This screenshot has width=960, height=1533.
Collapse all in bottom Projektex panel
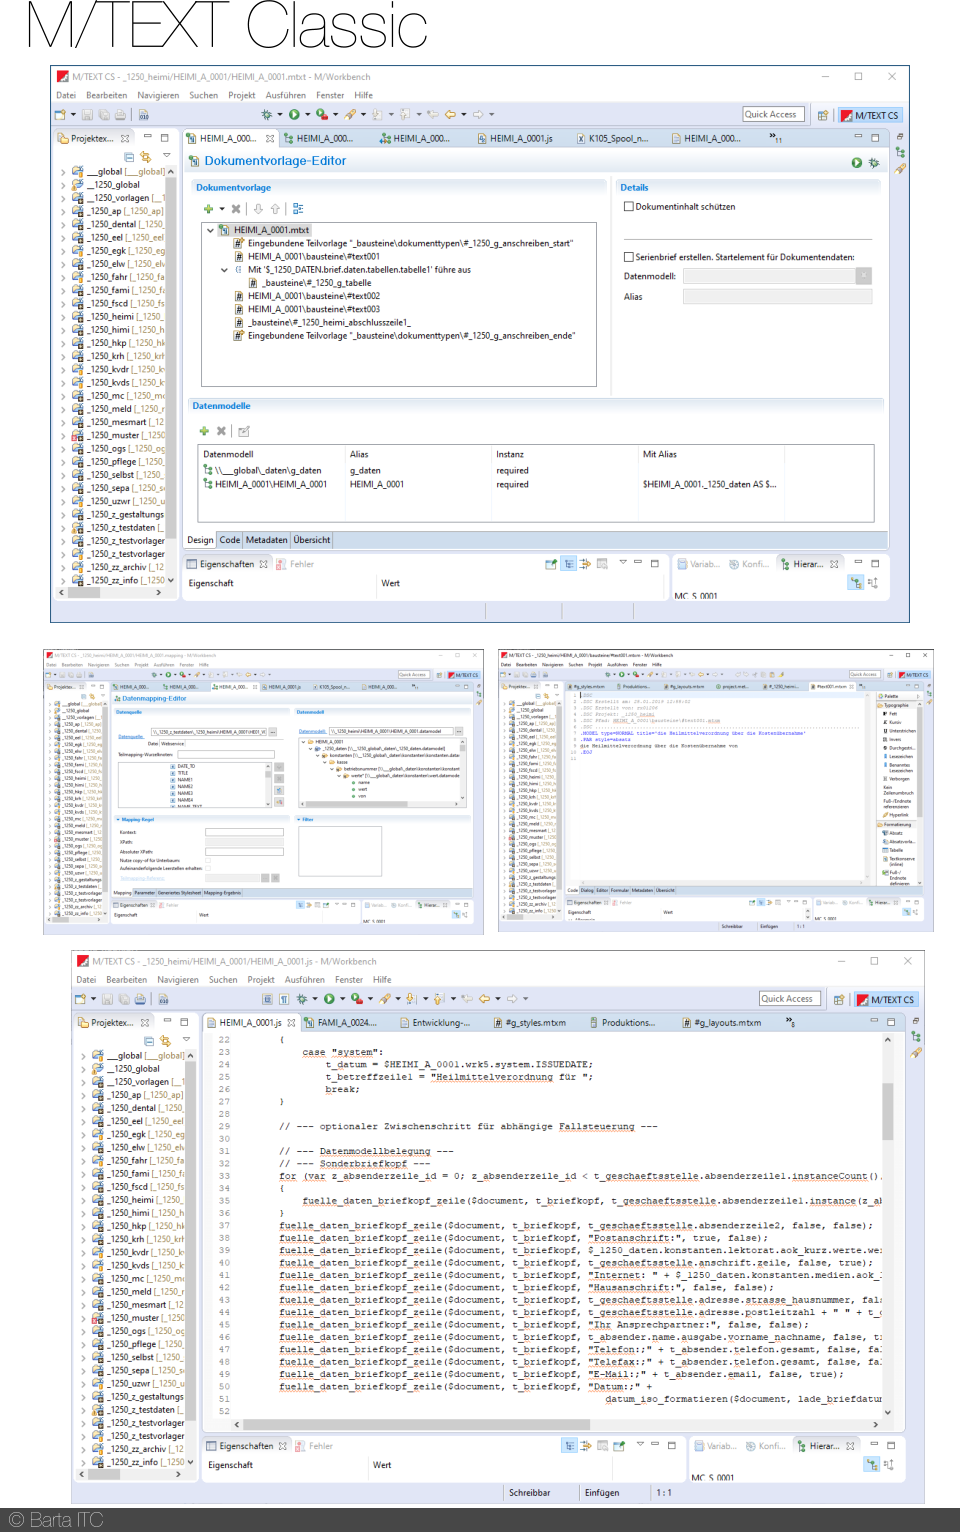pyautogui.click(x=148, y=1041)
